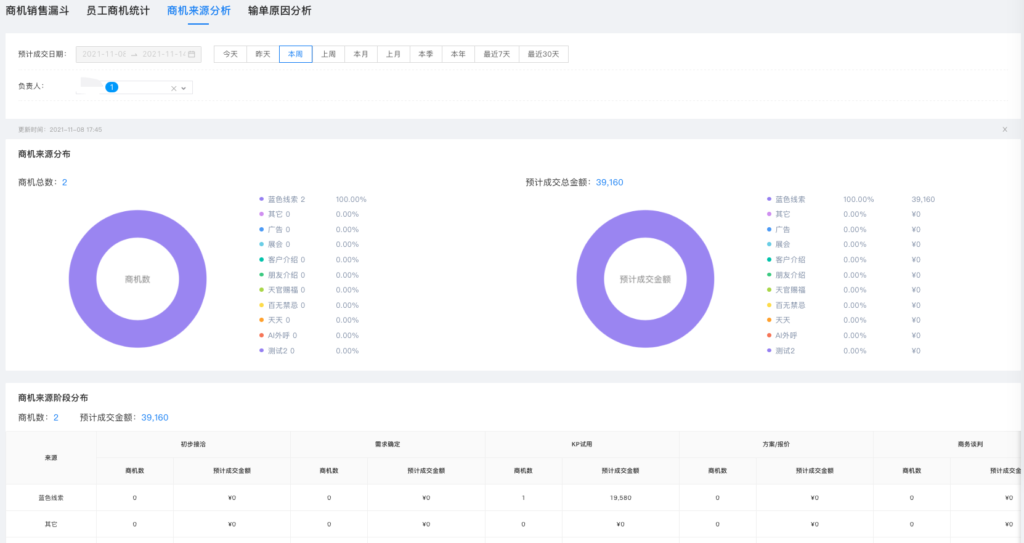
Task: Close the 更新时间 notice bar
Action: [x=1004, y=130]
